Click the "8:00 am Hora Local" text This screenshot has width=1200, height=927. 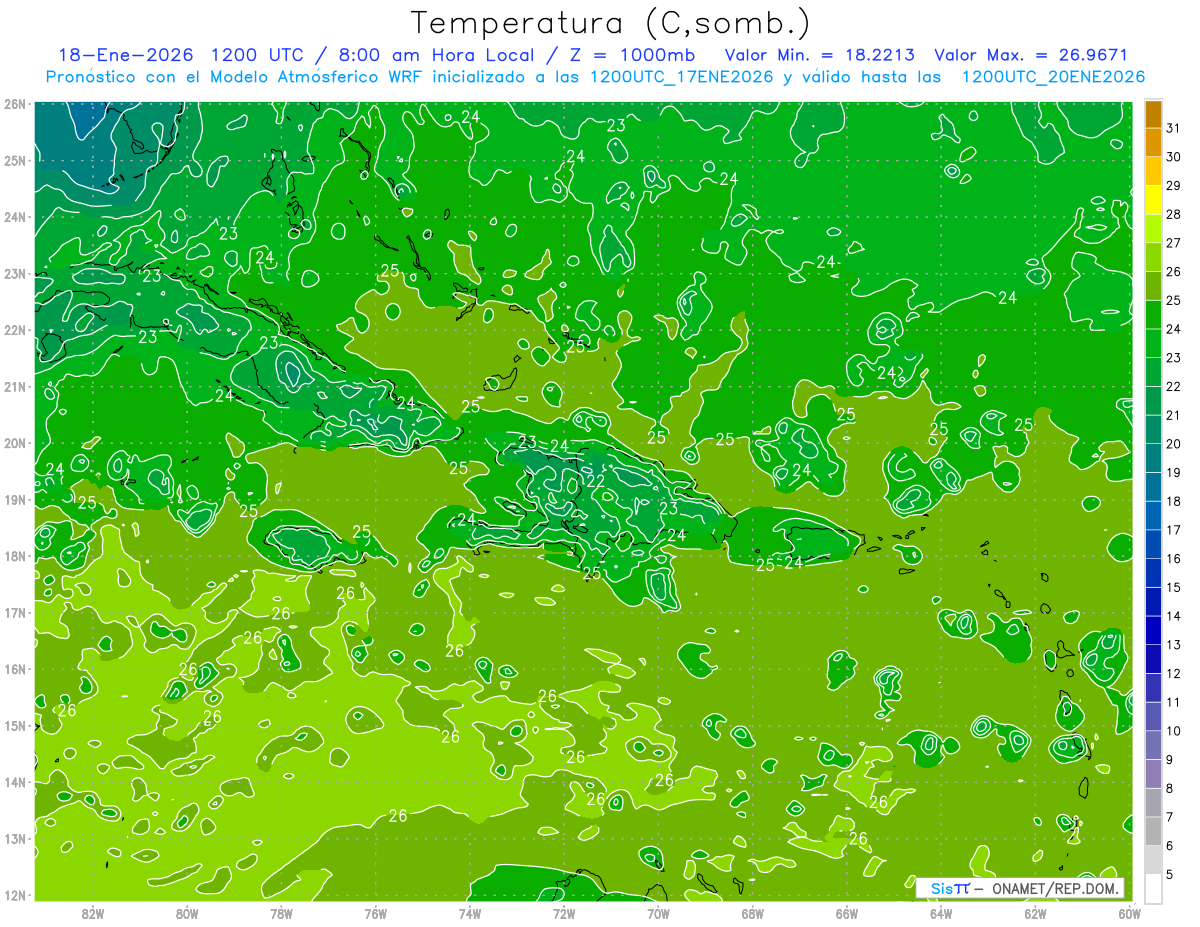pyautogui.click(x=438, y=54)
